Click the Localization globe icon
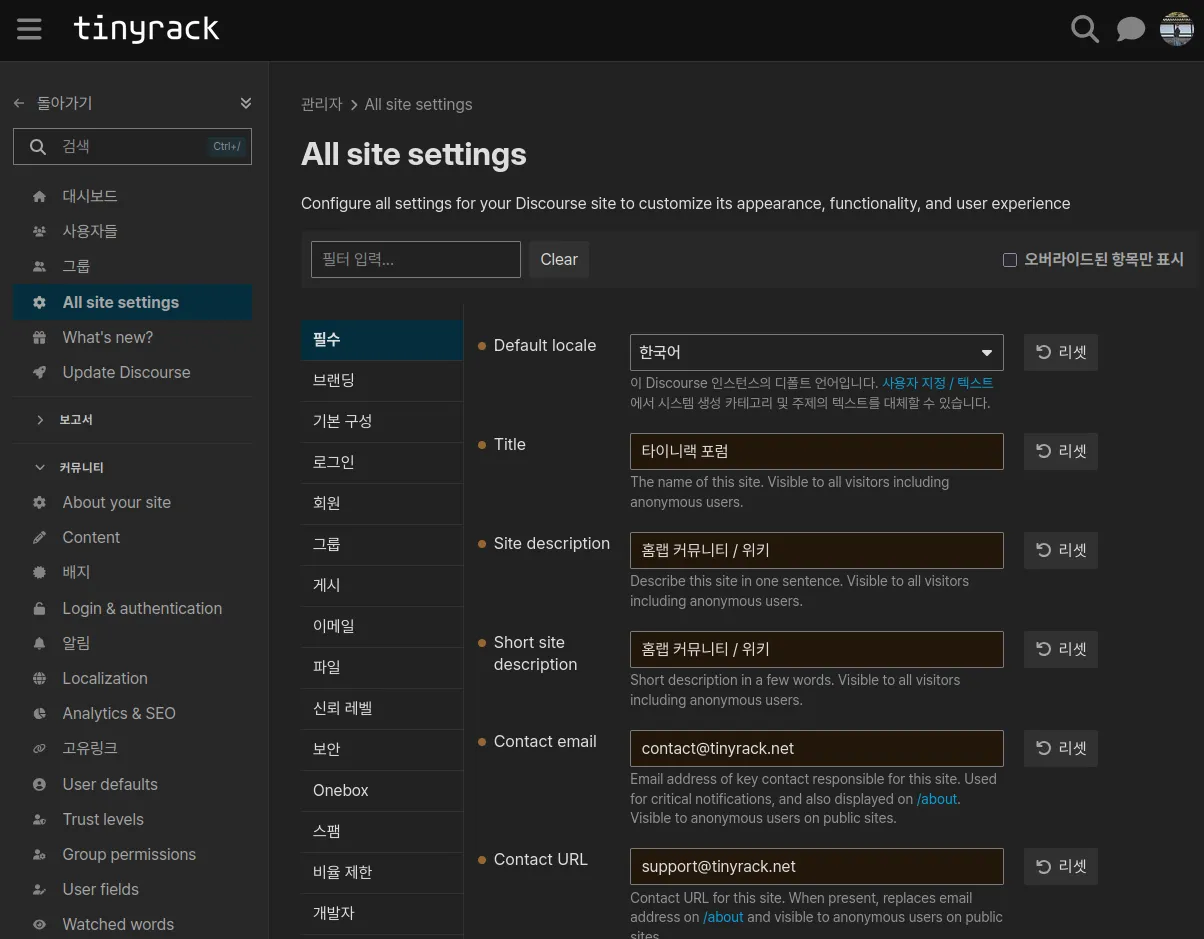 point(39,678)
